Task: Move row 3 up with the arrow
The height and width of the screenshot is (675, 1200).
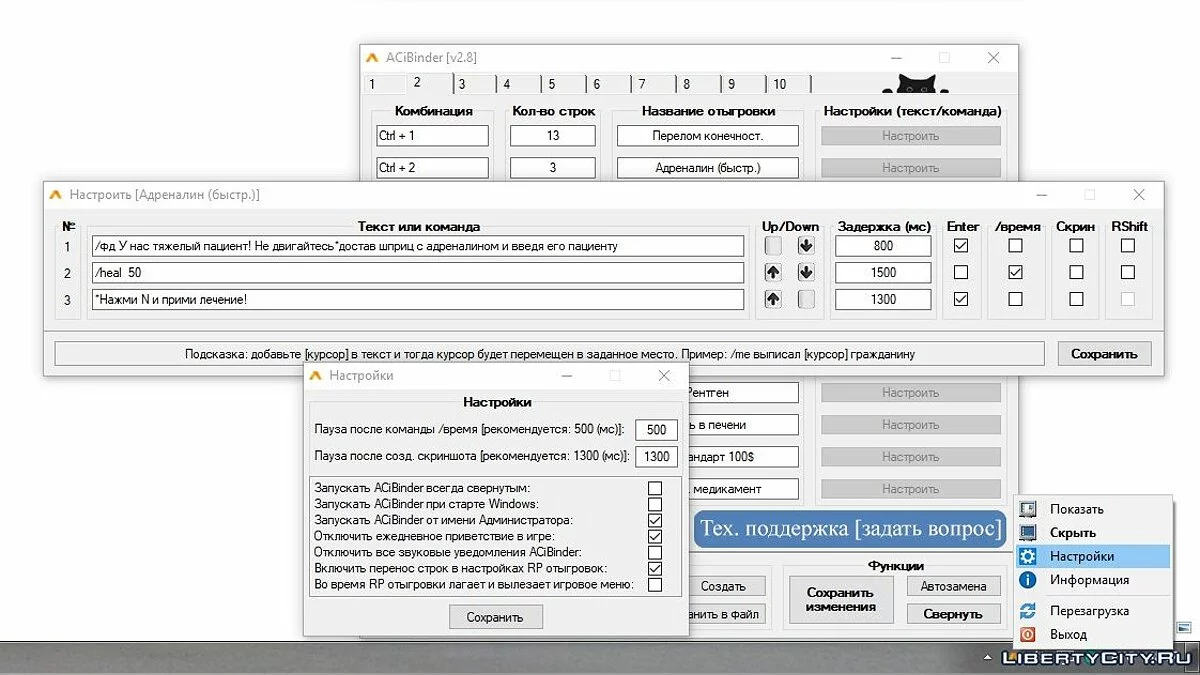Action: coord(773,299)
